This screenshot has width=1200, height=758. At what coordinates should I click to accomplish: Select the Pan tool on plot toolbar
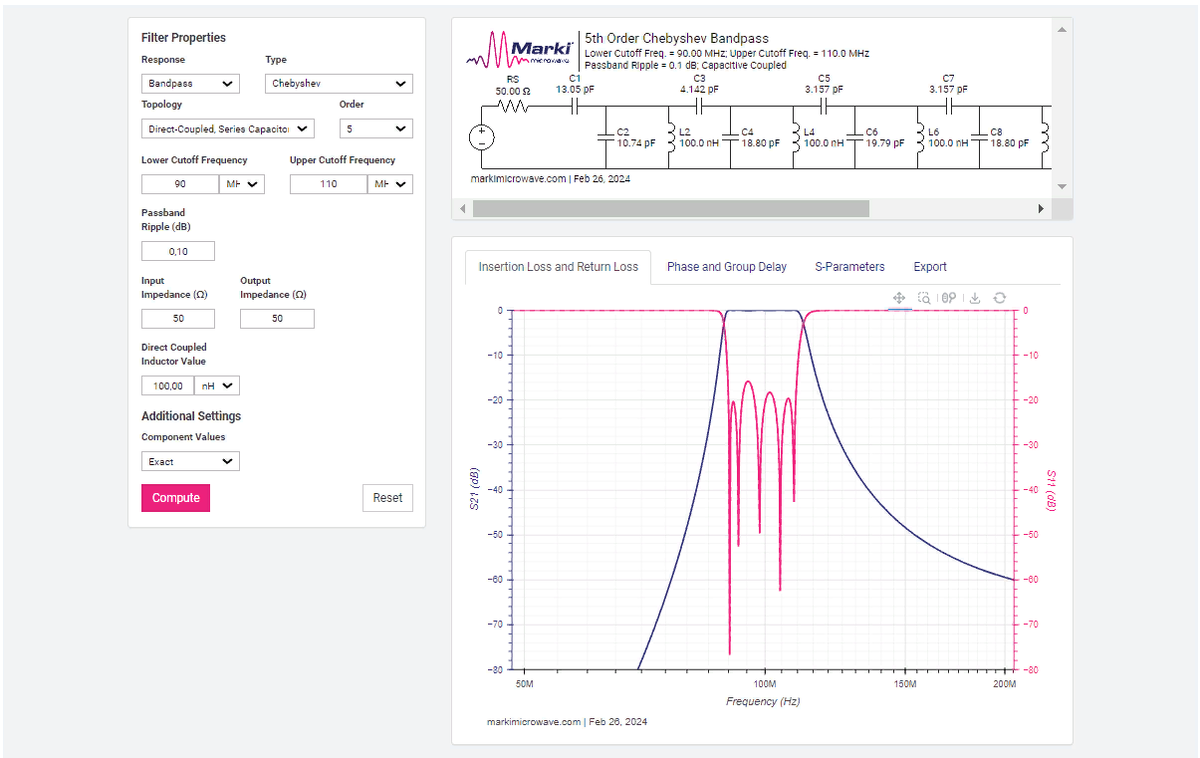point(899,298)
